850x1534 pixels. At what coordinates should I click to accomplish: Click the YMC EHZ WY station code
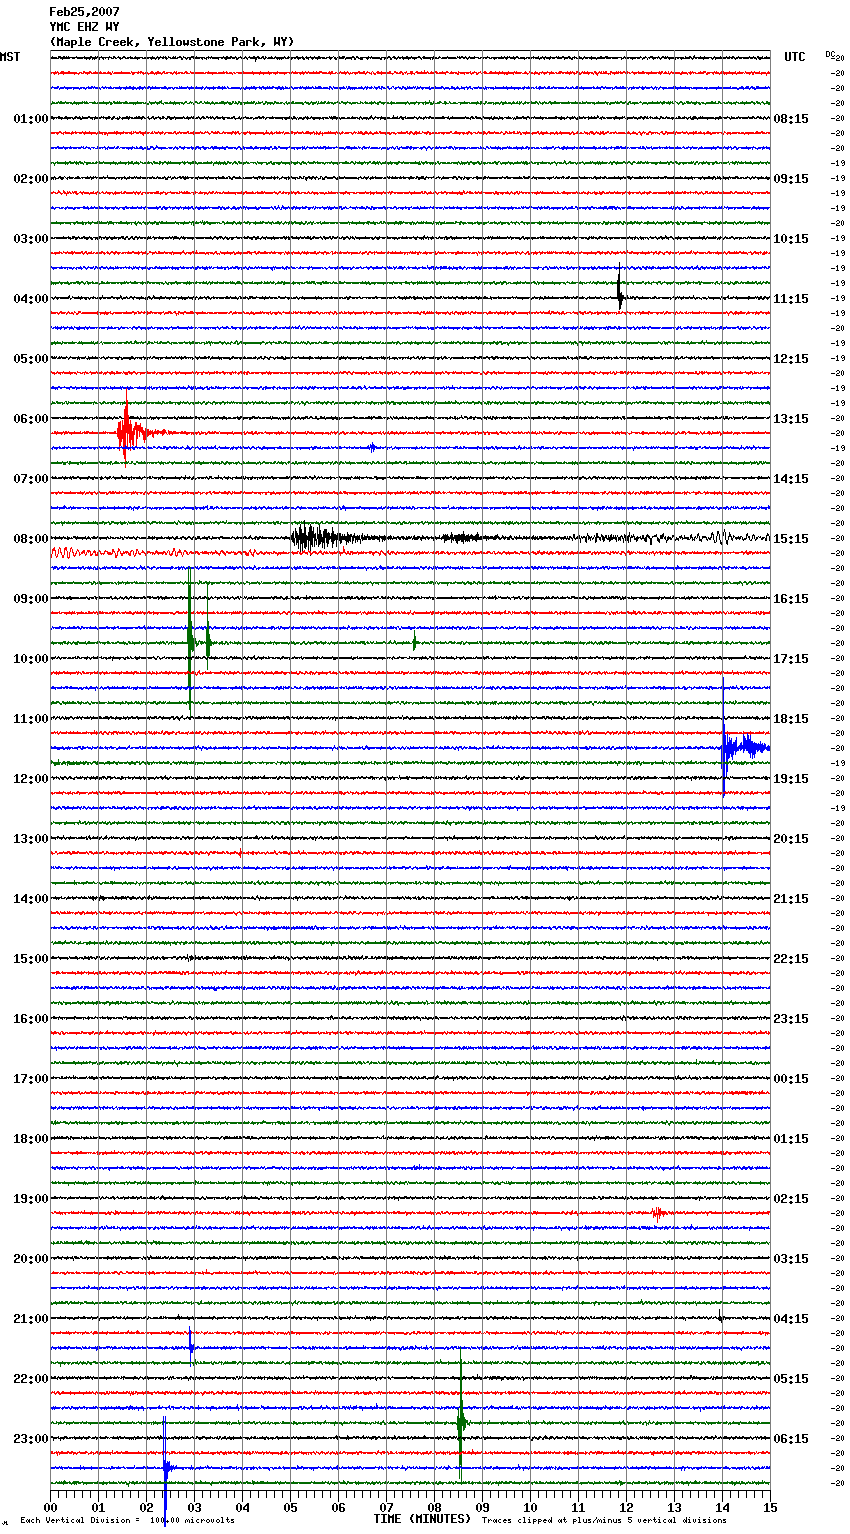[84, 27]
